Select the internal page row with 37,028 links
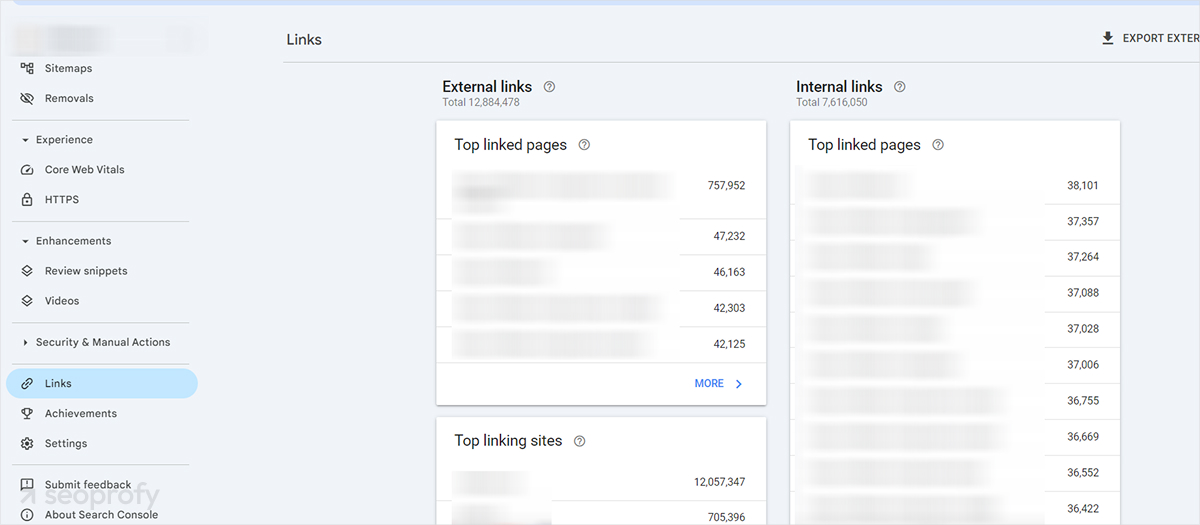Screen dimensions: 1200x525 click(x=955, y=330)
